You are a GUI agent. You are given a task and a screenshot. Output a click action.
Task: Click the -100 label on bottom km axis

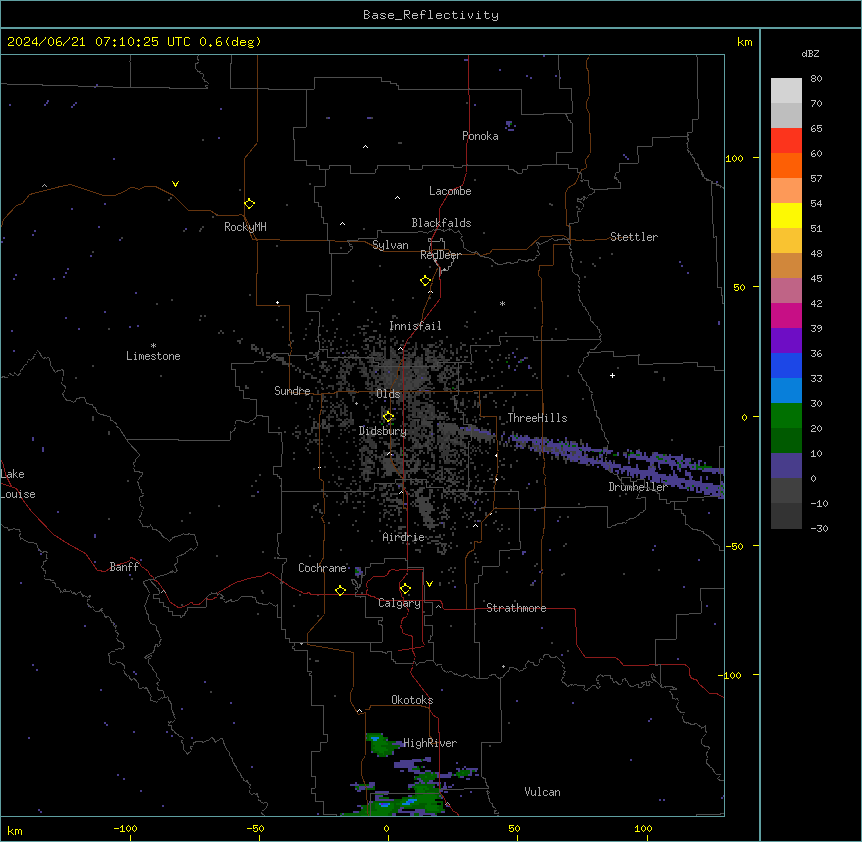point(125,828)
